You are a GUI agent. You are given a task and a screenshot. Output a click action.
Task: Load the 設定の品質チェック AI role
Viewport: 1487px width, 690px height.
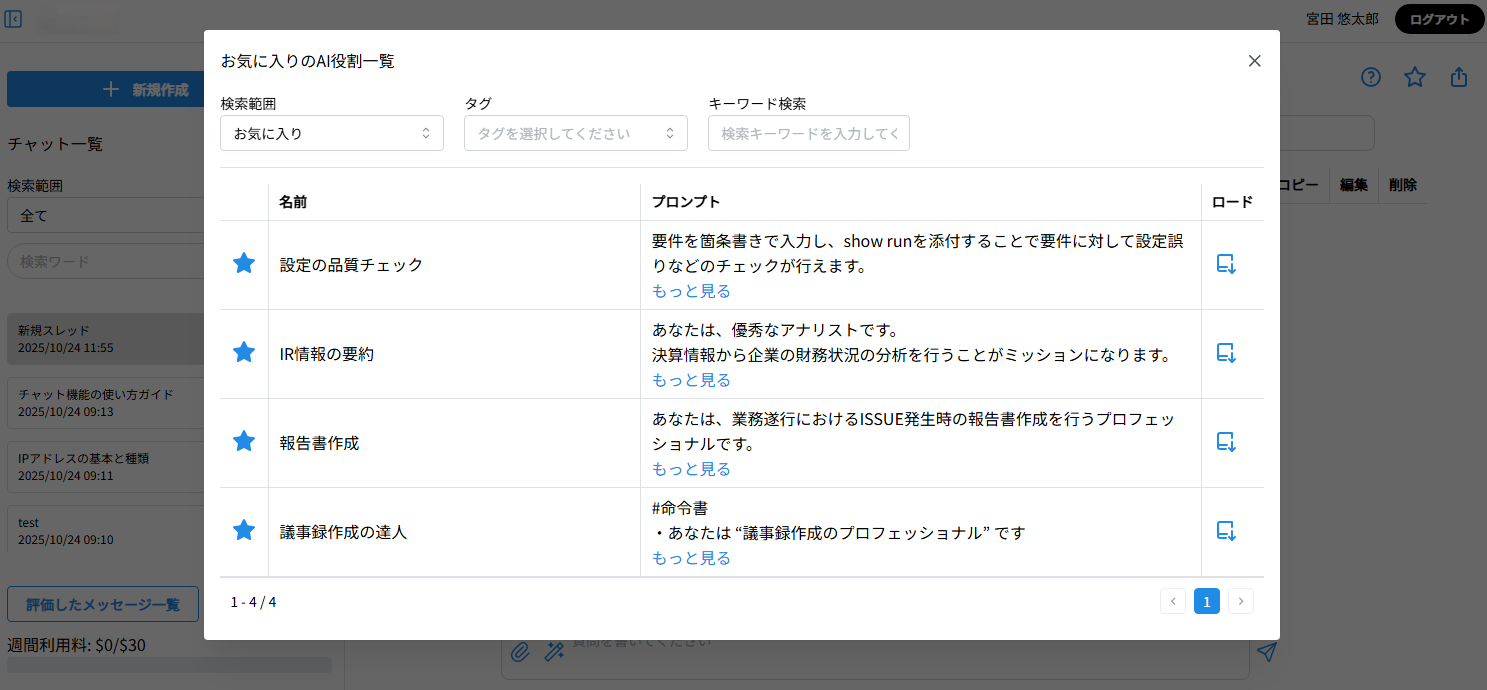(1226, 264)
